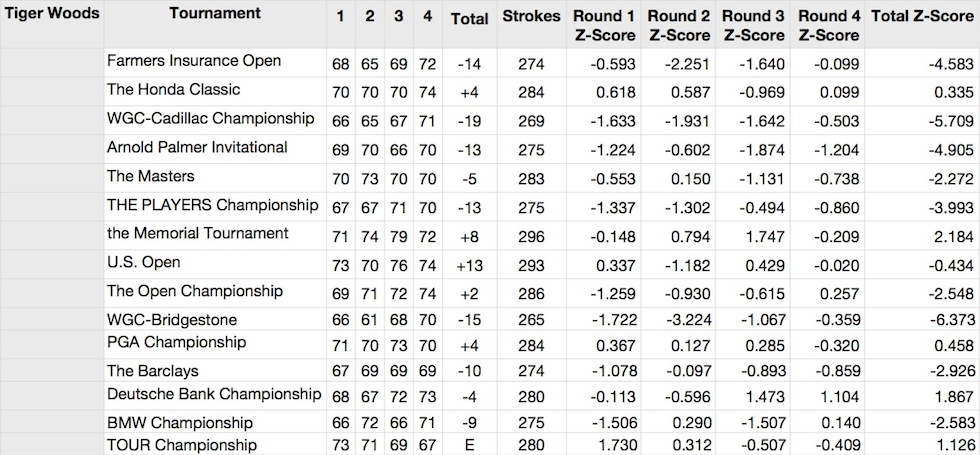The width and height of the screenshot is (980, 455).
Task: Select Deutsche Bank Championship cell
Action: pos(215,396)
